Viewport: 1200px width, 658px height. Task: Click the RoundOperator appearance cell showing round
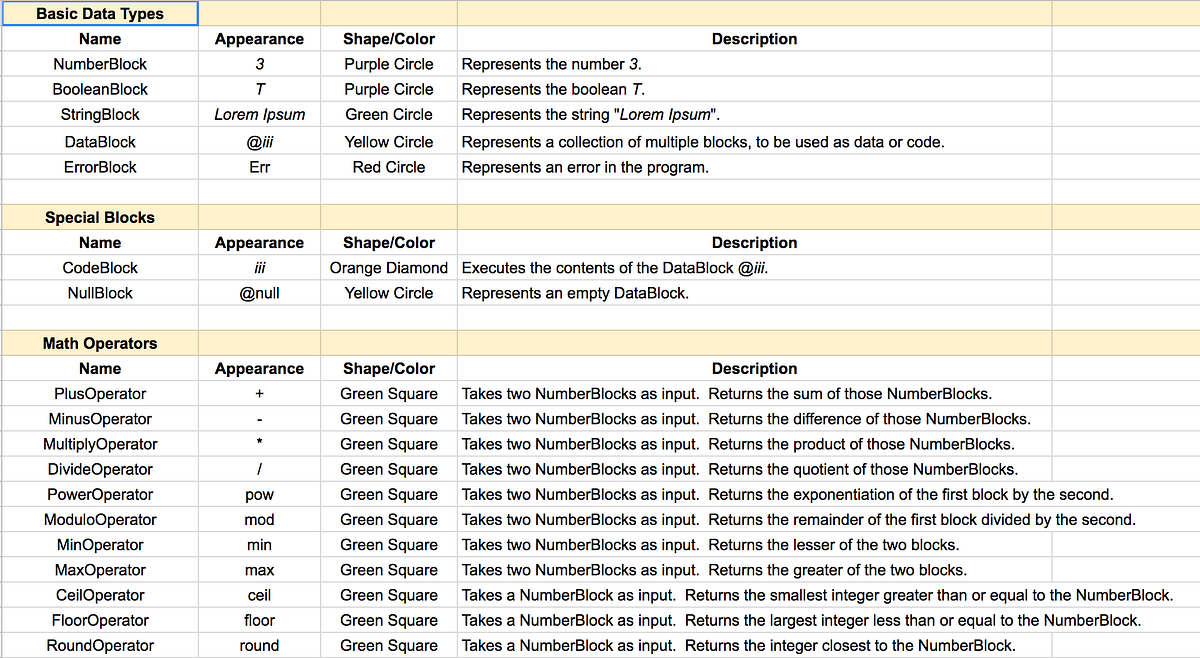259,645
